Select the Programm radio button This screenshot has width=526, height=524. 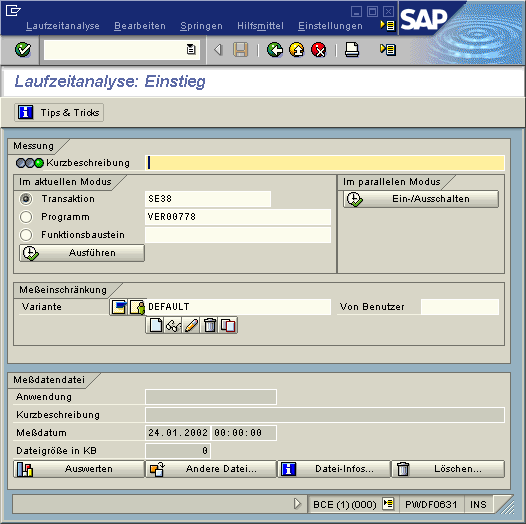click(26, 217)
